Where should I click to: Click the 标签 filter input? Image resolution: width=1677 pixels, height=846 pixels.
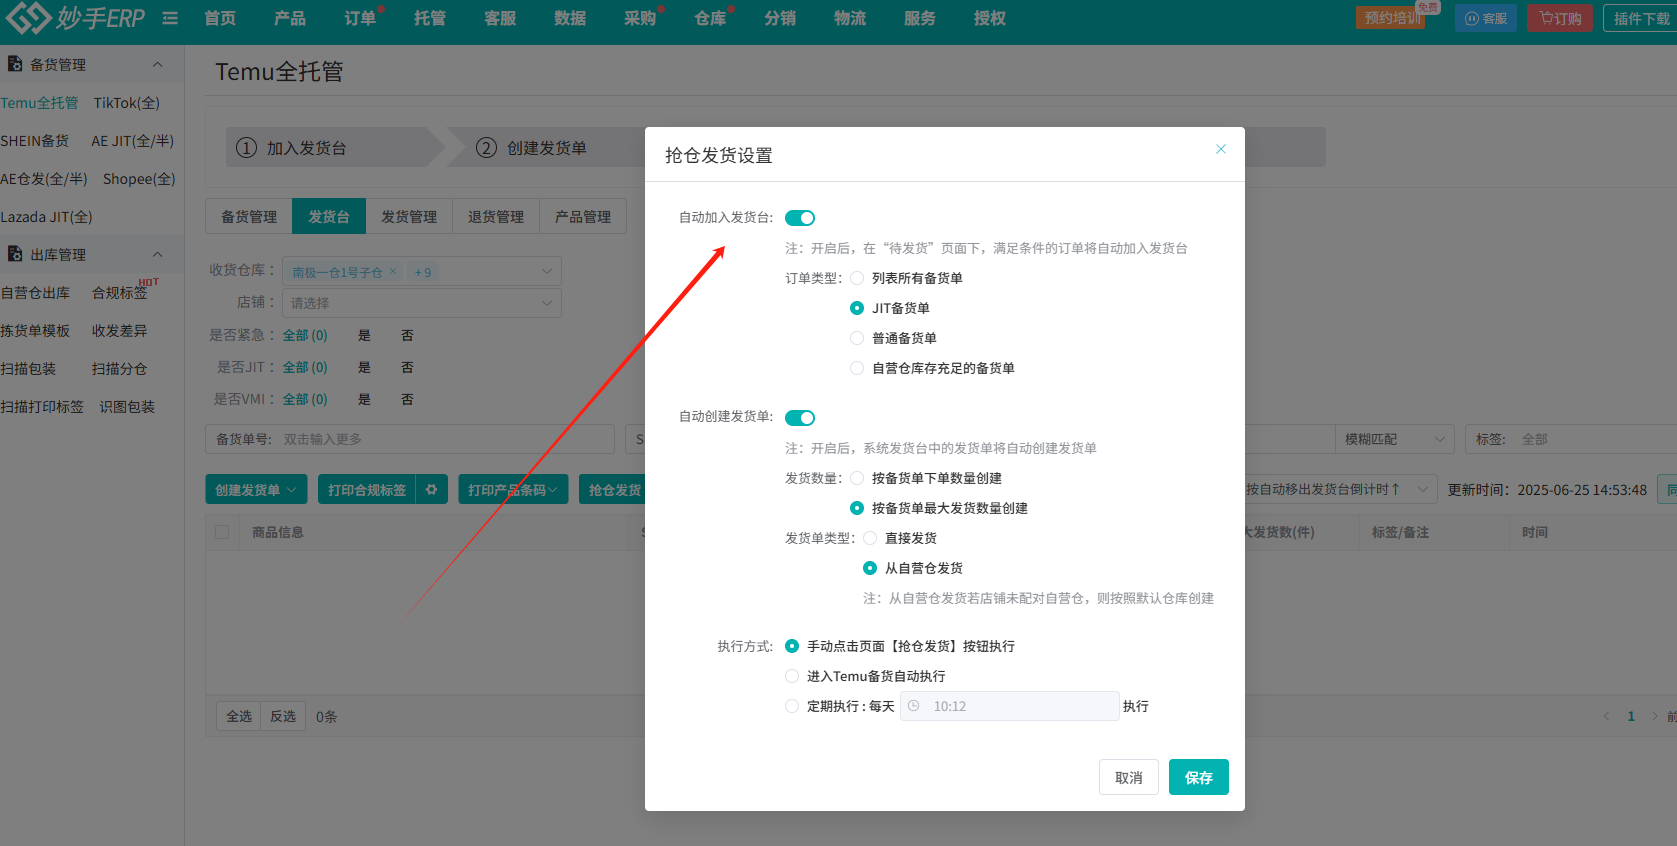1595,439
